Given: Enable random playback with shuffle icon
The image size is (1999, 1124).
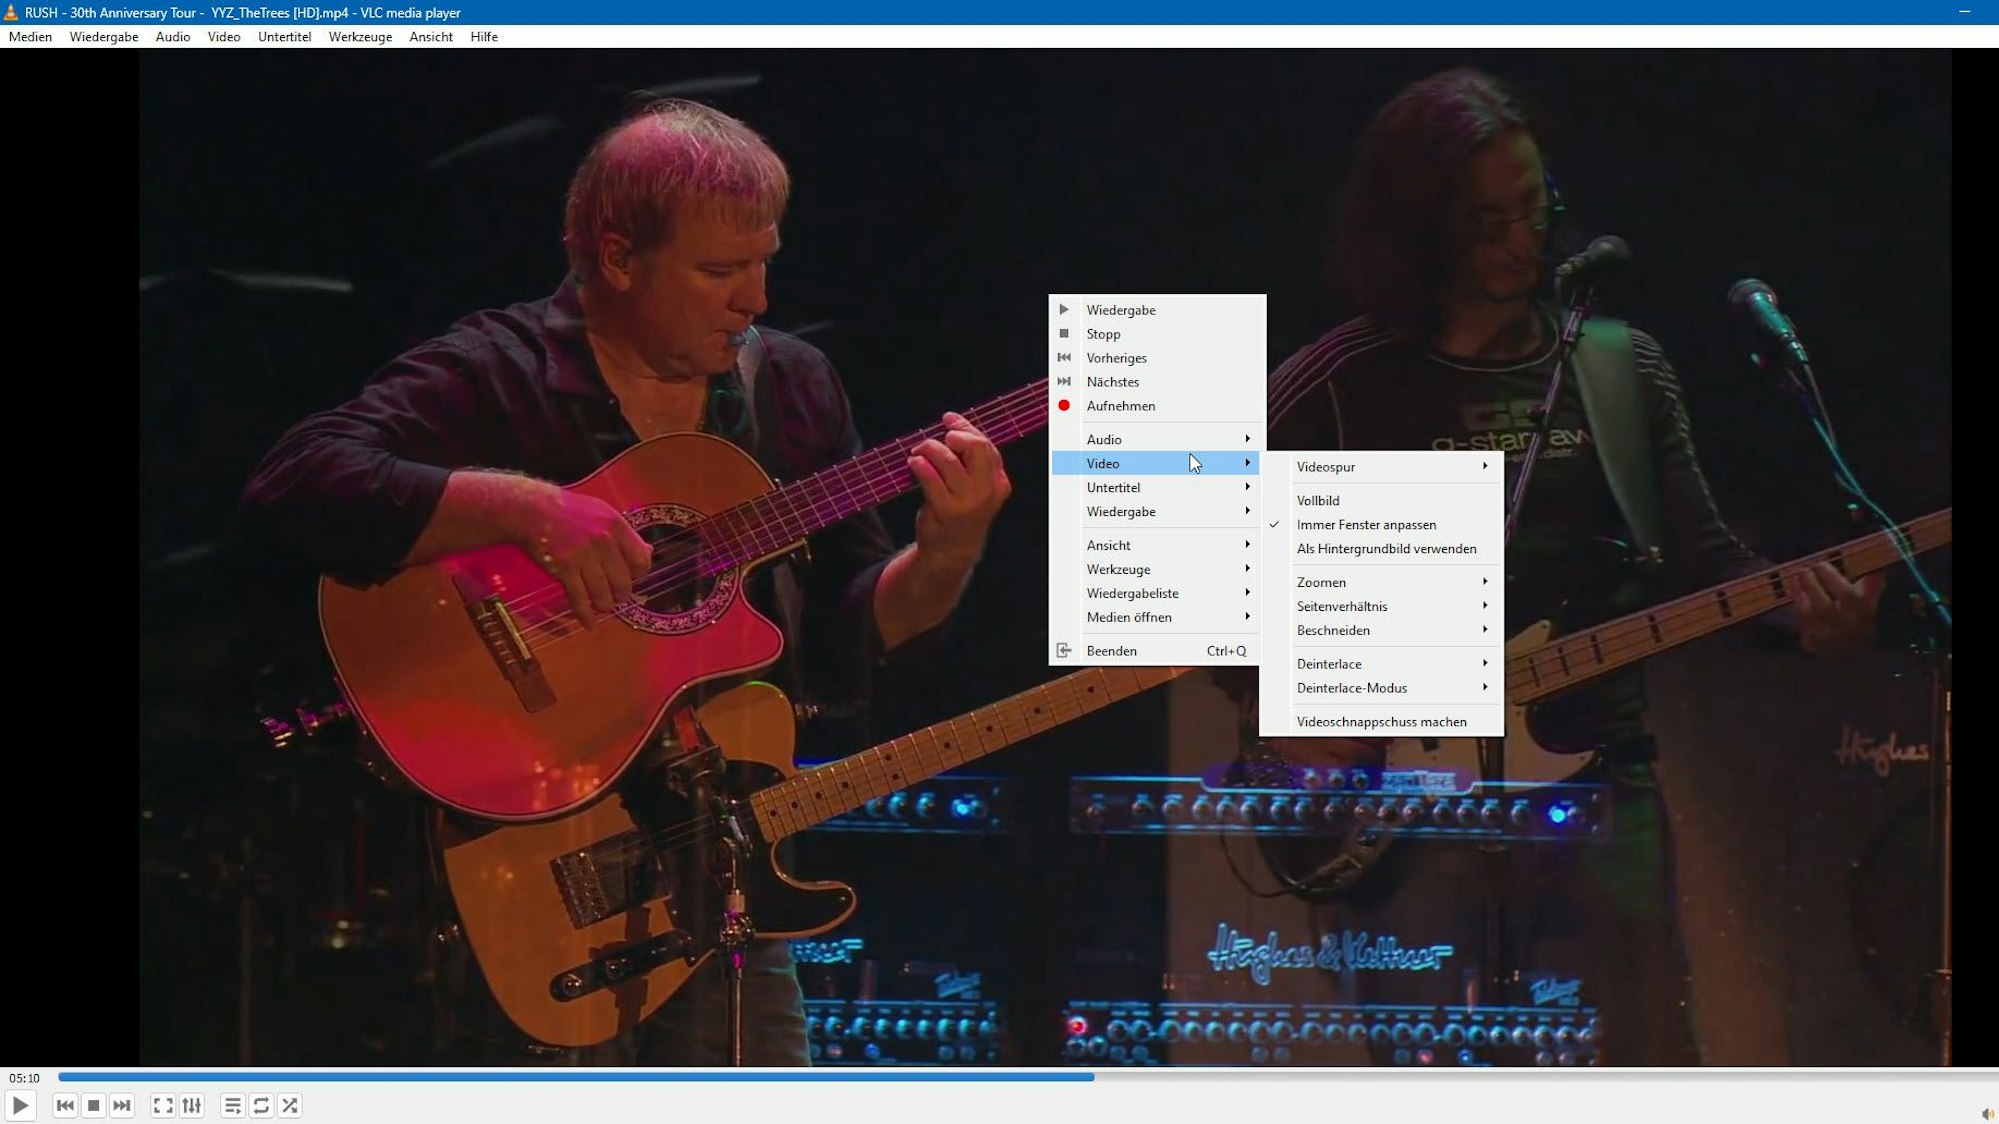Looking at the screenshot, I should pos(291,1106).
